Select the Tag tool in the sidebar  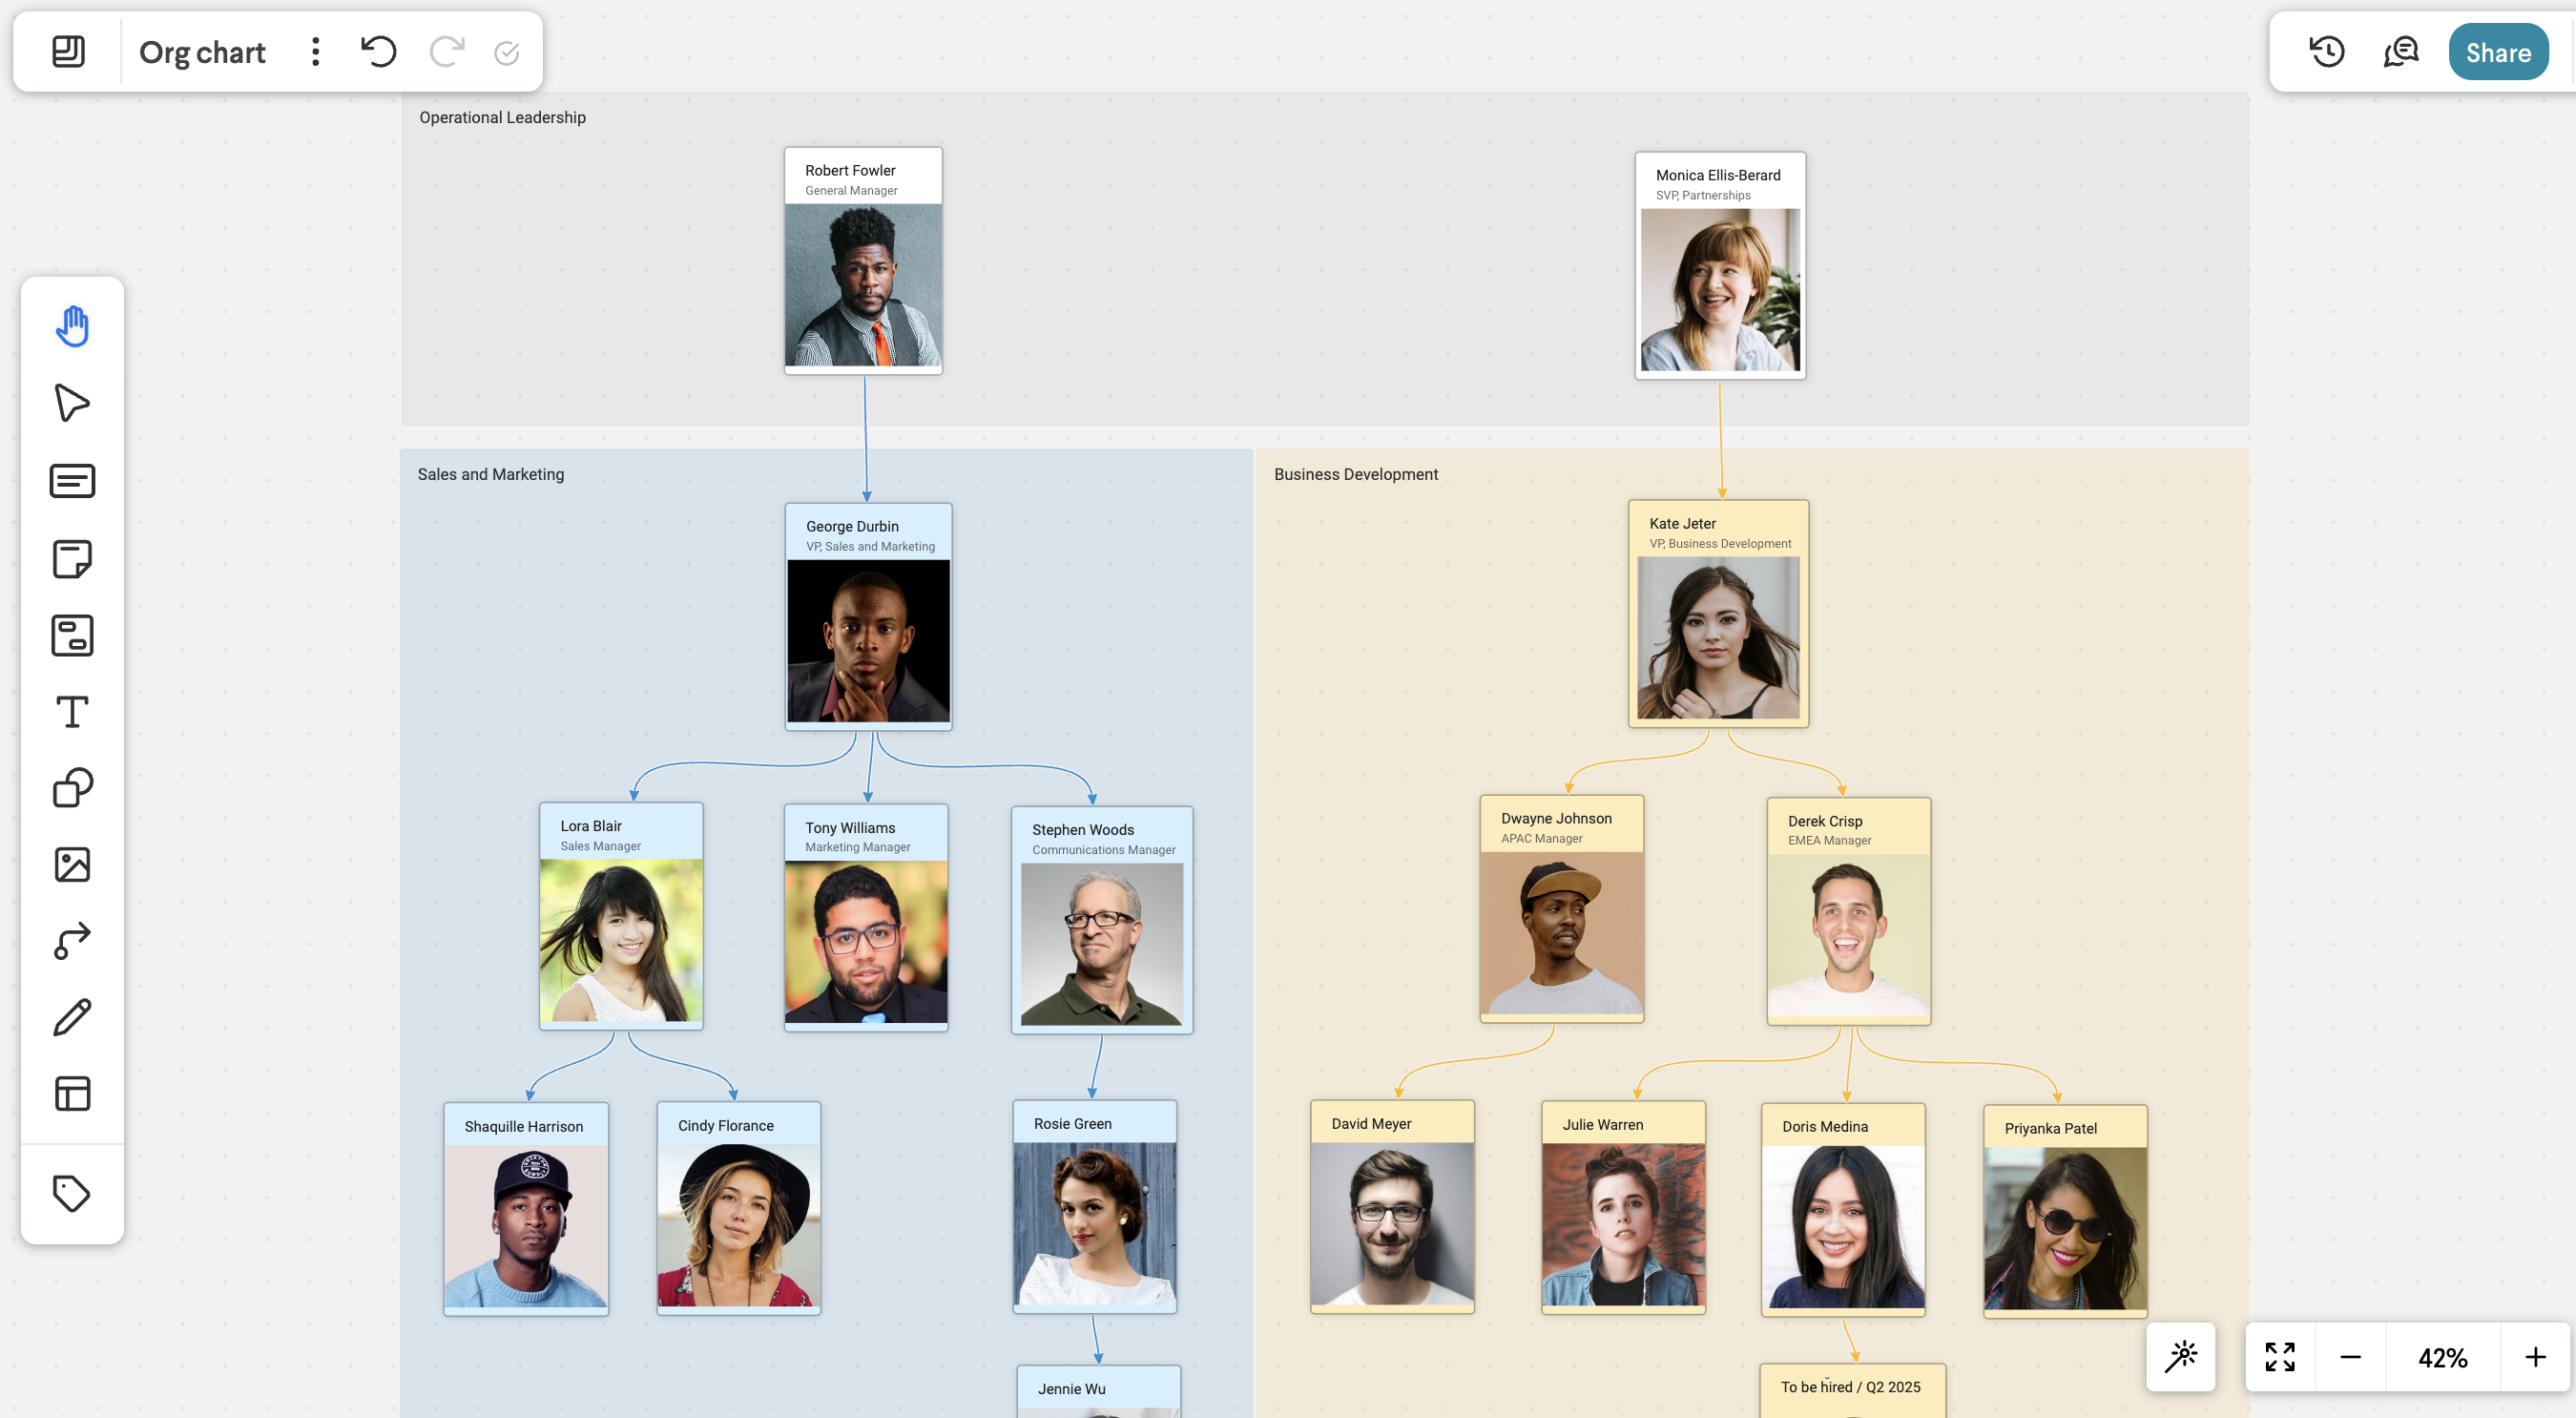point(71,1193)
